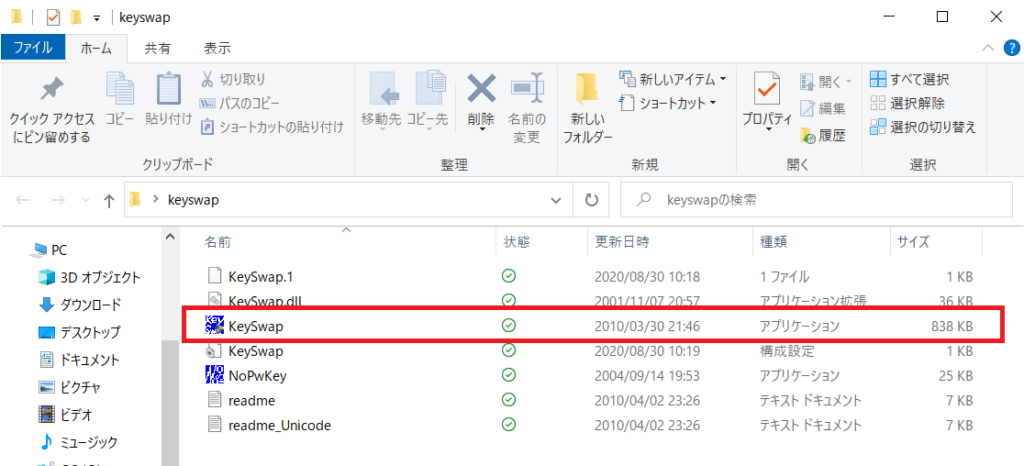The height and width of the screenshot is (466, 1024).
Task: Click the Rename (名前の変更) icon
Action: (x=527, y=88)
